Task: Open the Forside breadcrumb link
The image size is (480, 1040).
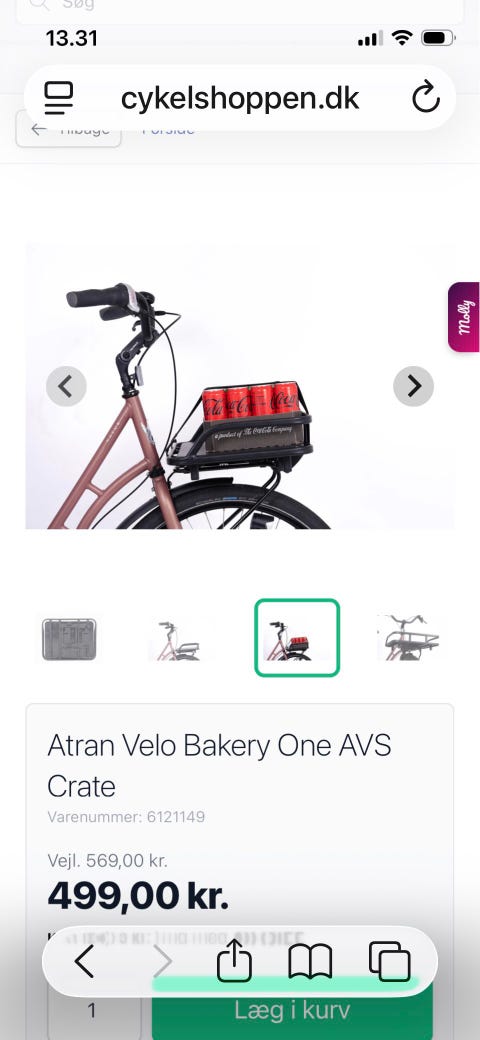Action: [x=168, y=129]
